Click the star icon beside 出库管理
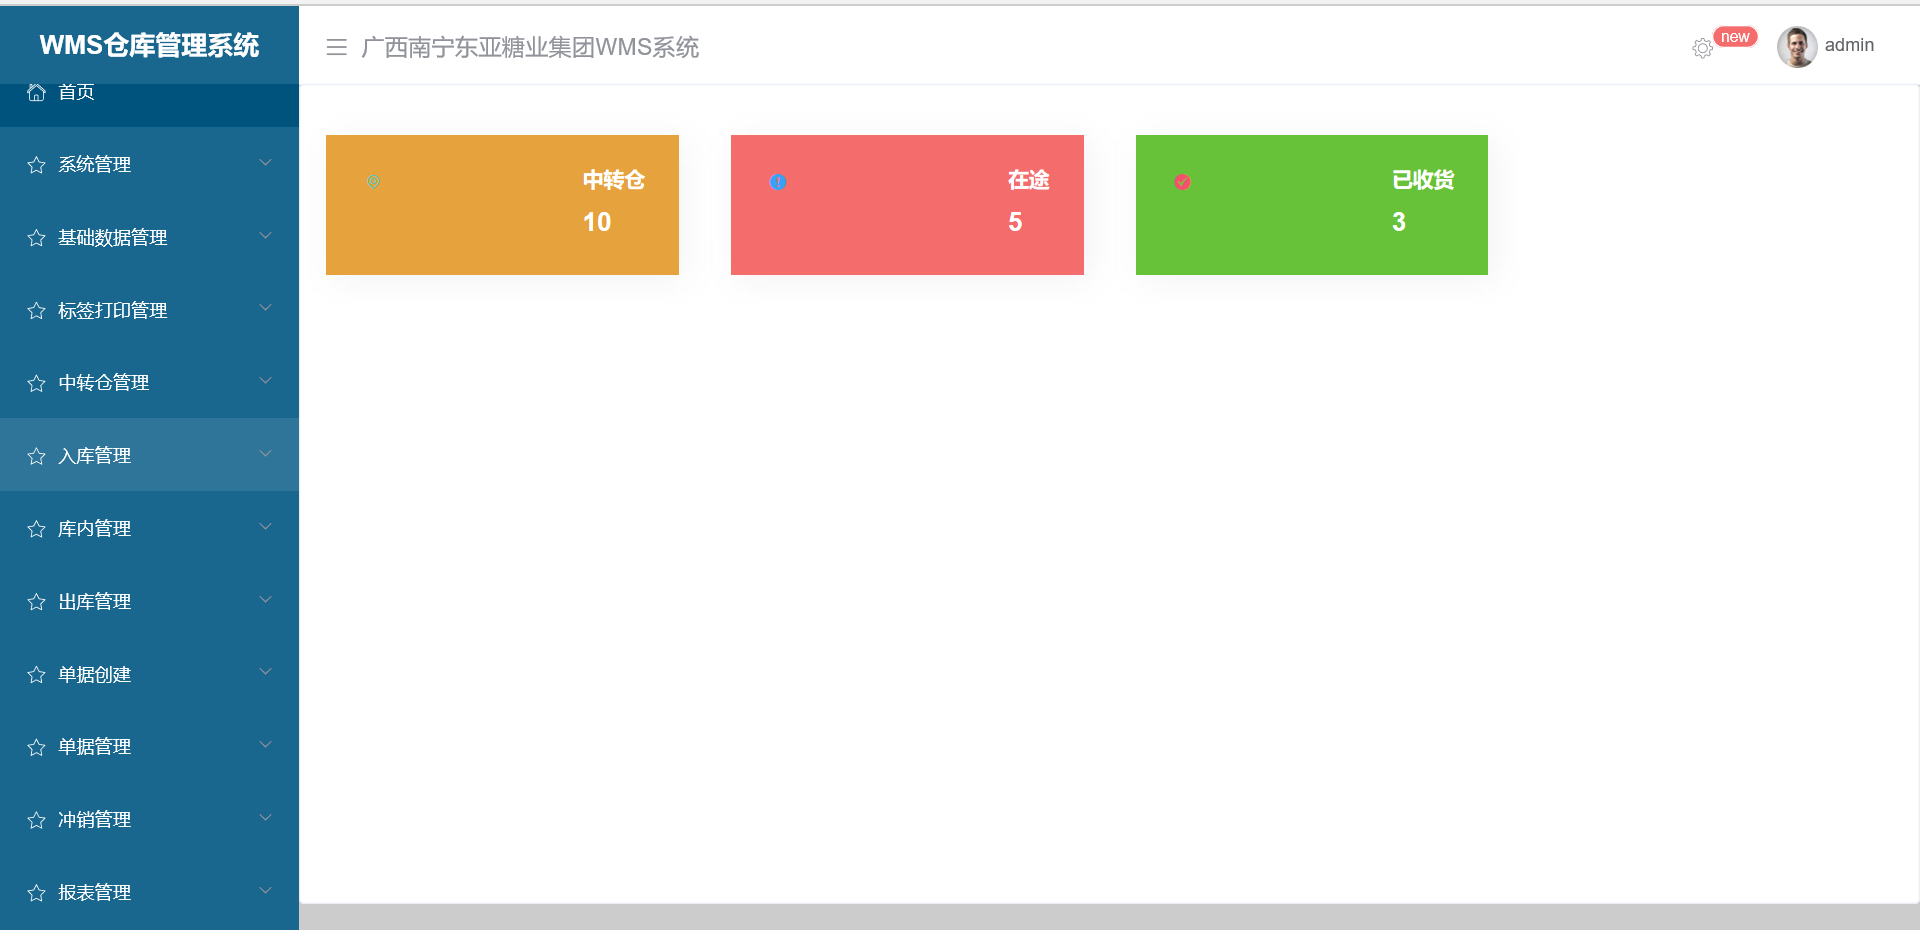The height and width of the screenshot is (930, 1920). pyautogui.click(x=36, y=601)
